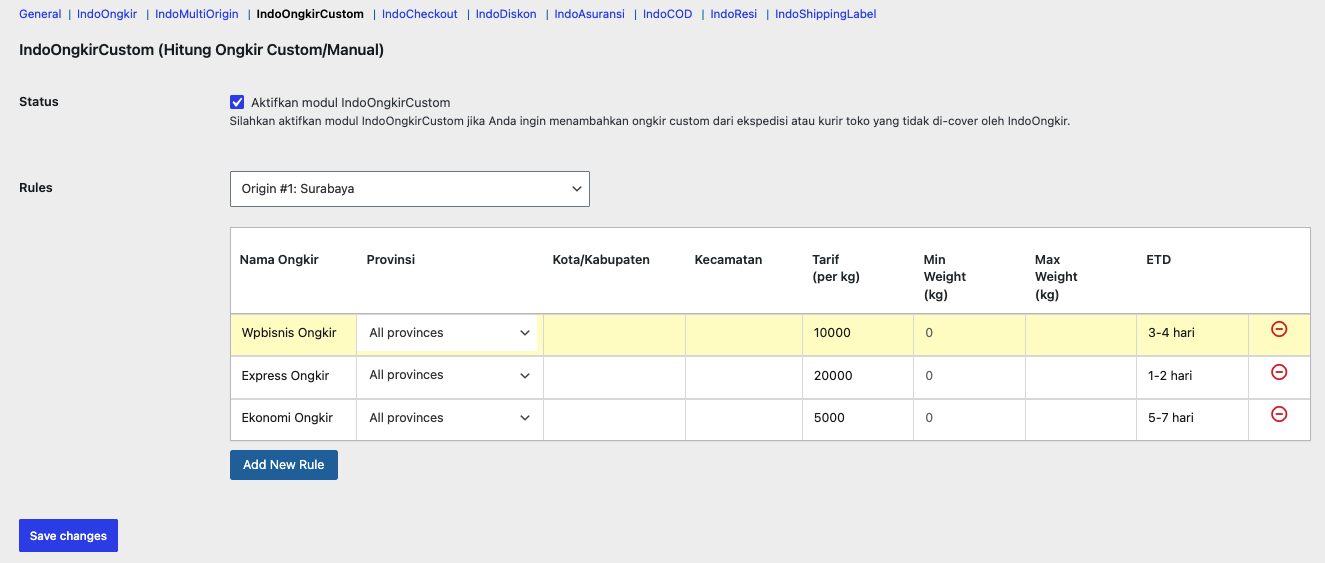Image resolution: width=1325 pixels, height=563 pixels.
Task: Click the Nama Ongkir column header
Action: (279, 260)
